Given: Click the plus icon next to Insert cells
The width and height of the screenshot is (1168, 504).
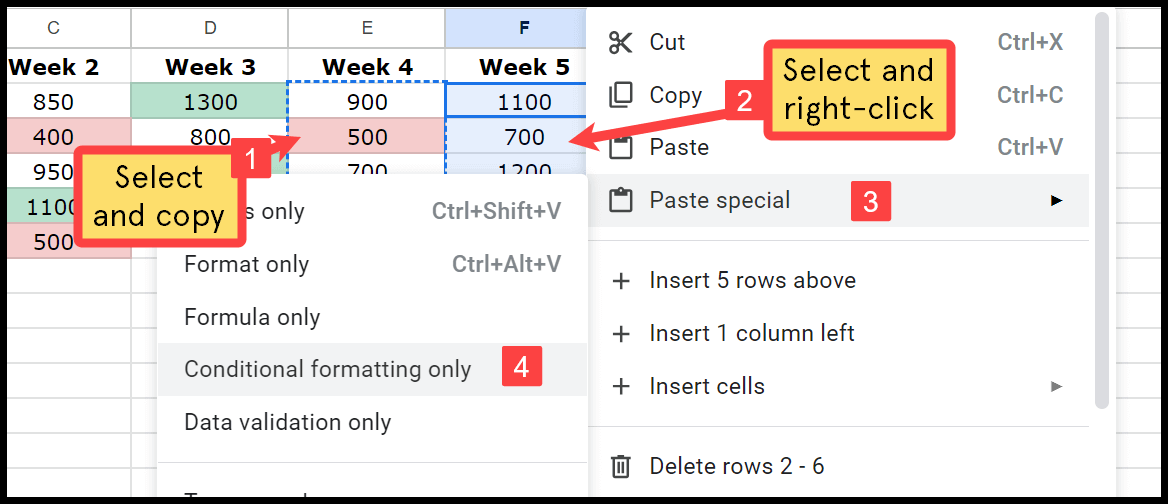Looking at the screenshot, I should pyautogui.click(x=620, y=386).
